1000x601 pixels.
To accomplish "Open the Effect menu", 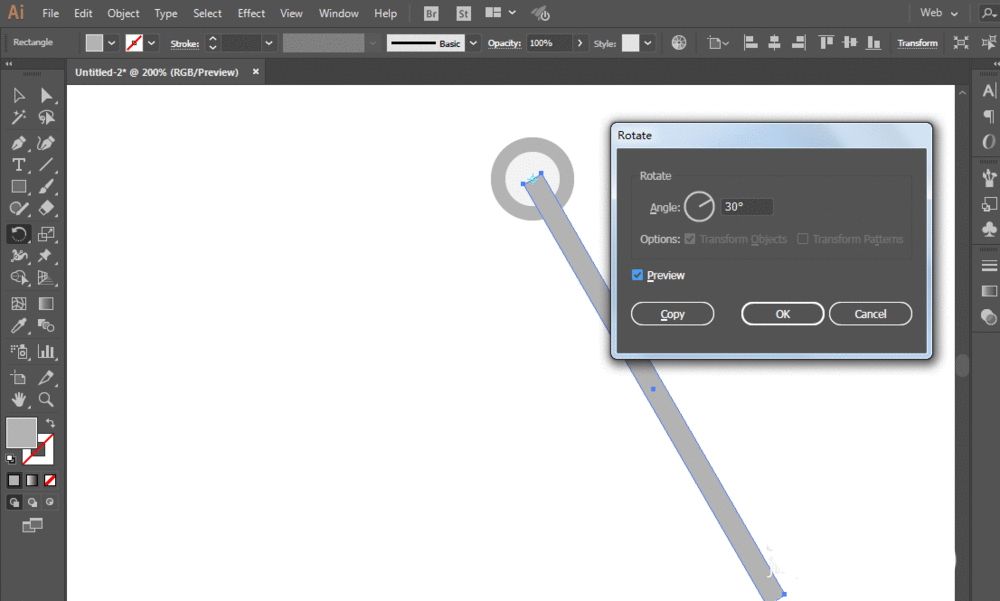I will point(251,13).
